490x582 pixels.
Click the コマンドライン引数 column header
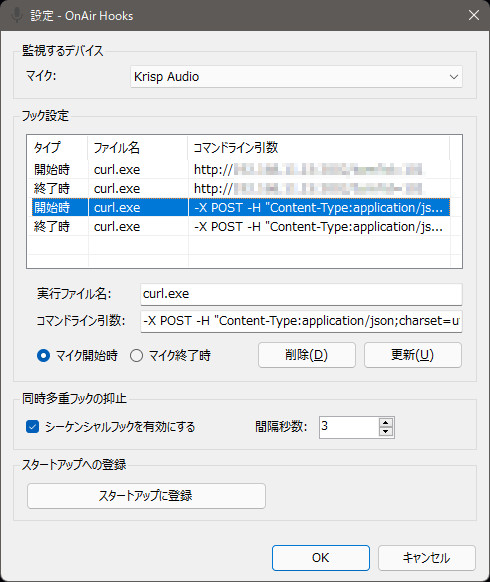tap(318, 147)
